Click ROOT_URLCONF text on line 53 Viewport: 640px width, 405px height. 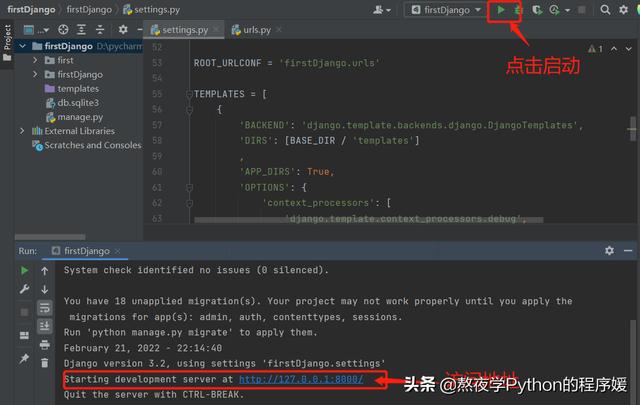tap(227, 63)
